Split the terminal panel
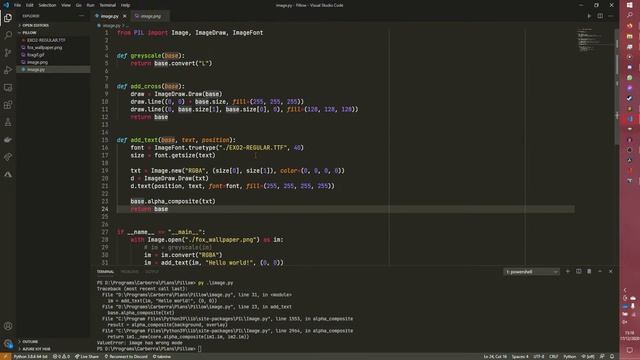The height and width of the screenshot is (360, 640). (x=578, y=271)
